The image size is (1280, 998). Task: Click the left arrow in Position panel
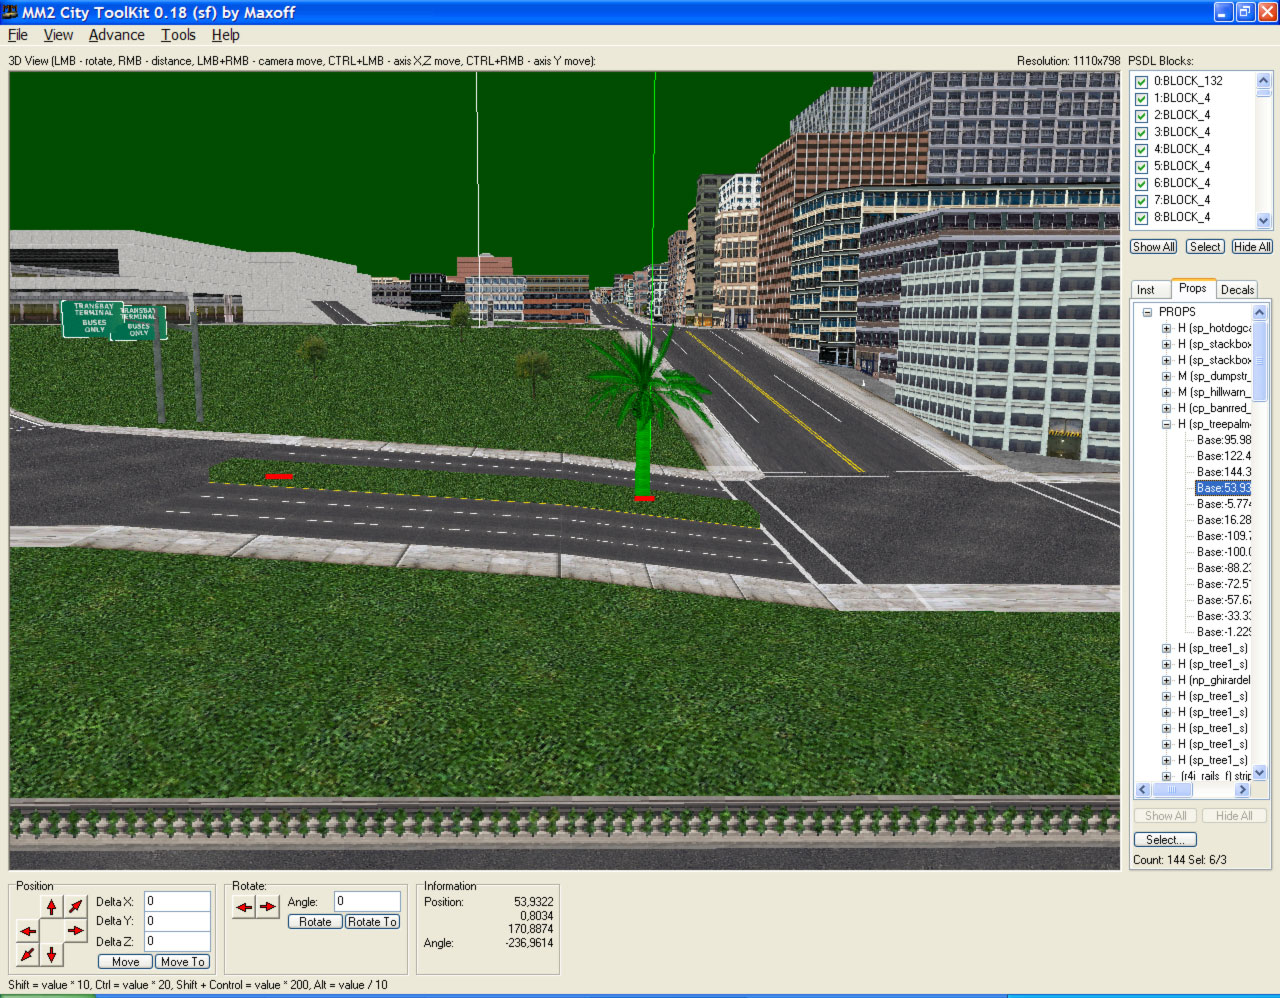click(x=28, y=931)
